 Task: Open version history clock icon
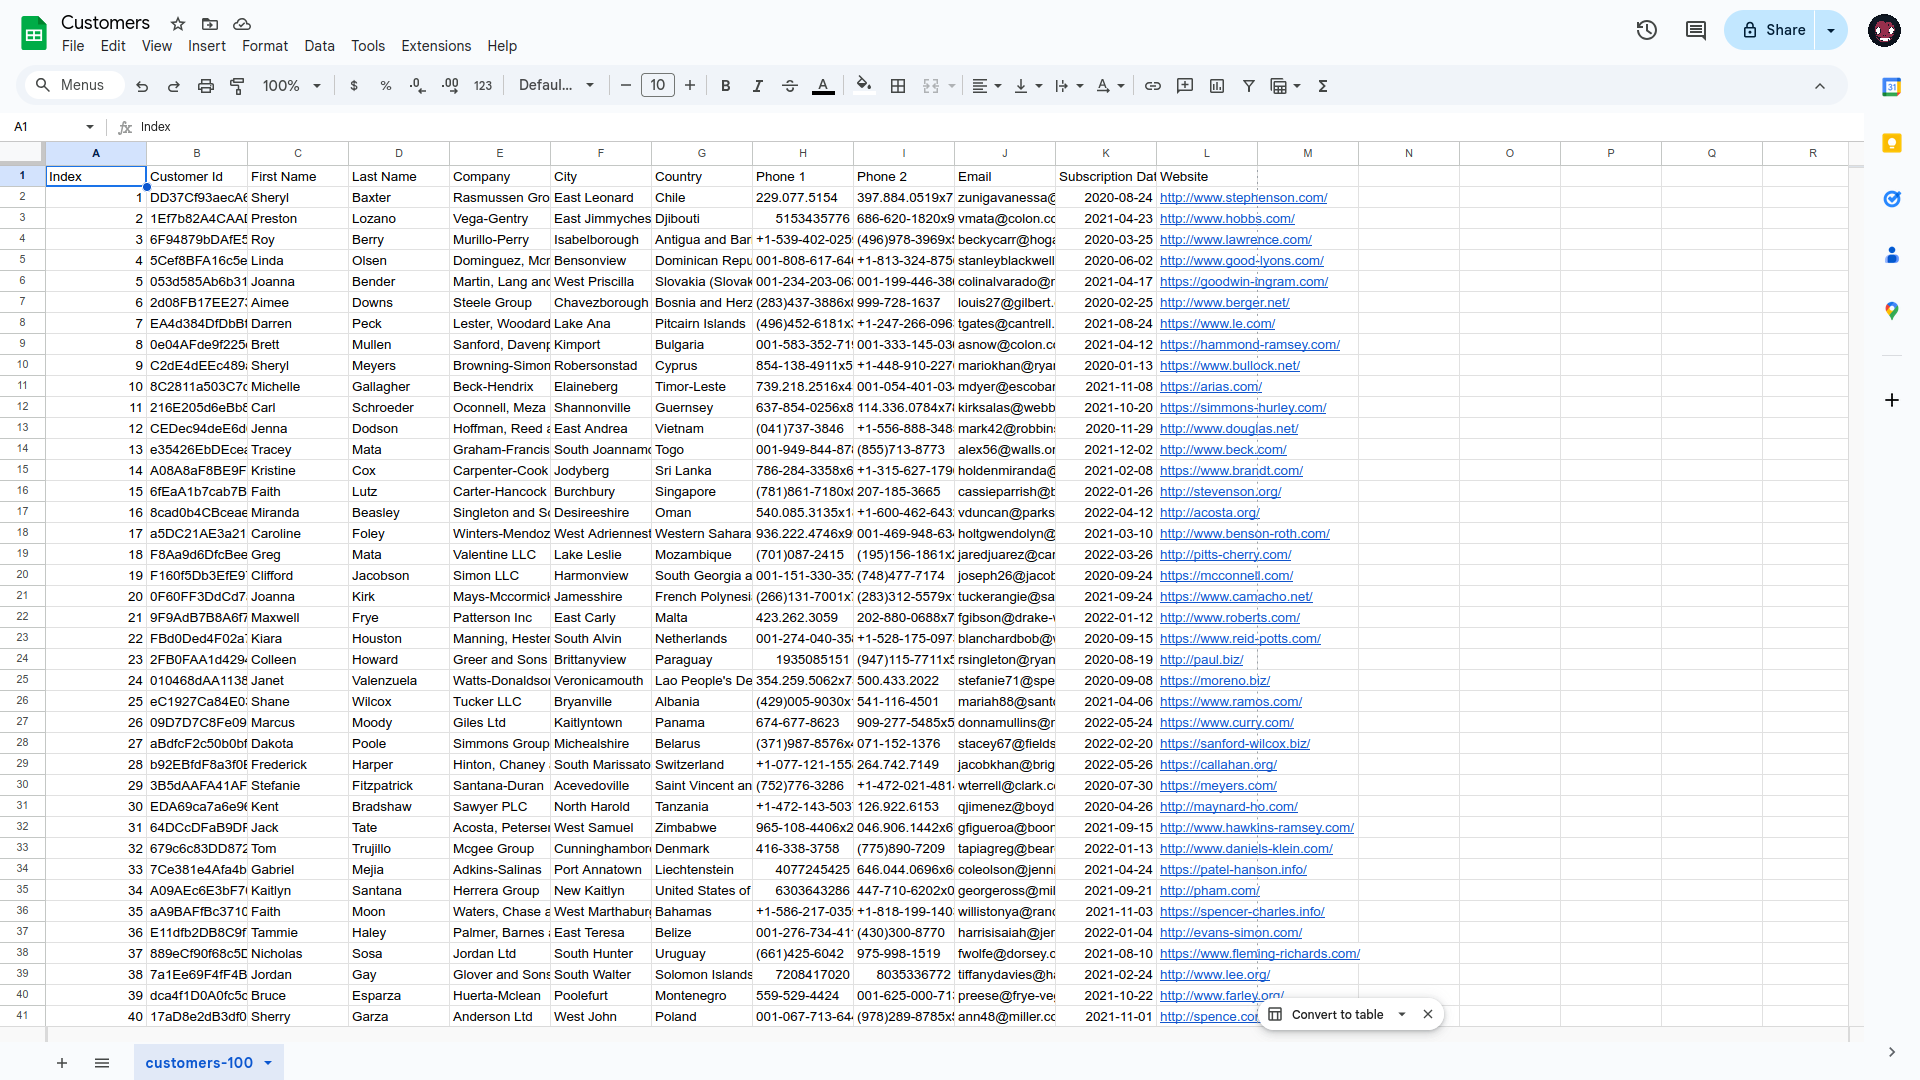[1646, 30]
